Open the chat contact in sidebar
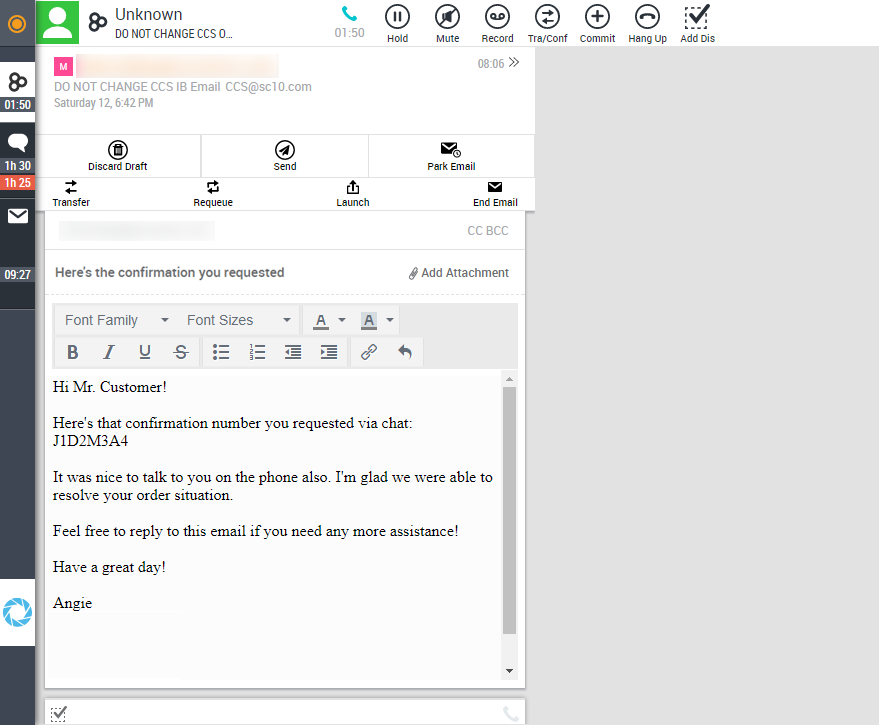The width and height of the screenshot is (879, 725). point(17,143)
